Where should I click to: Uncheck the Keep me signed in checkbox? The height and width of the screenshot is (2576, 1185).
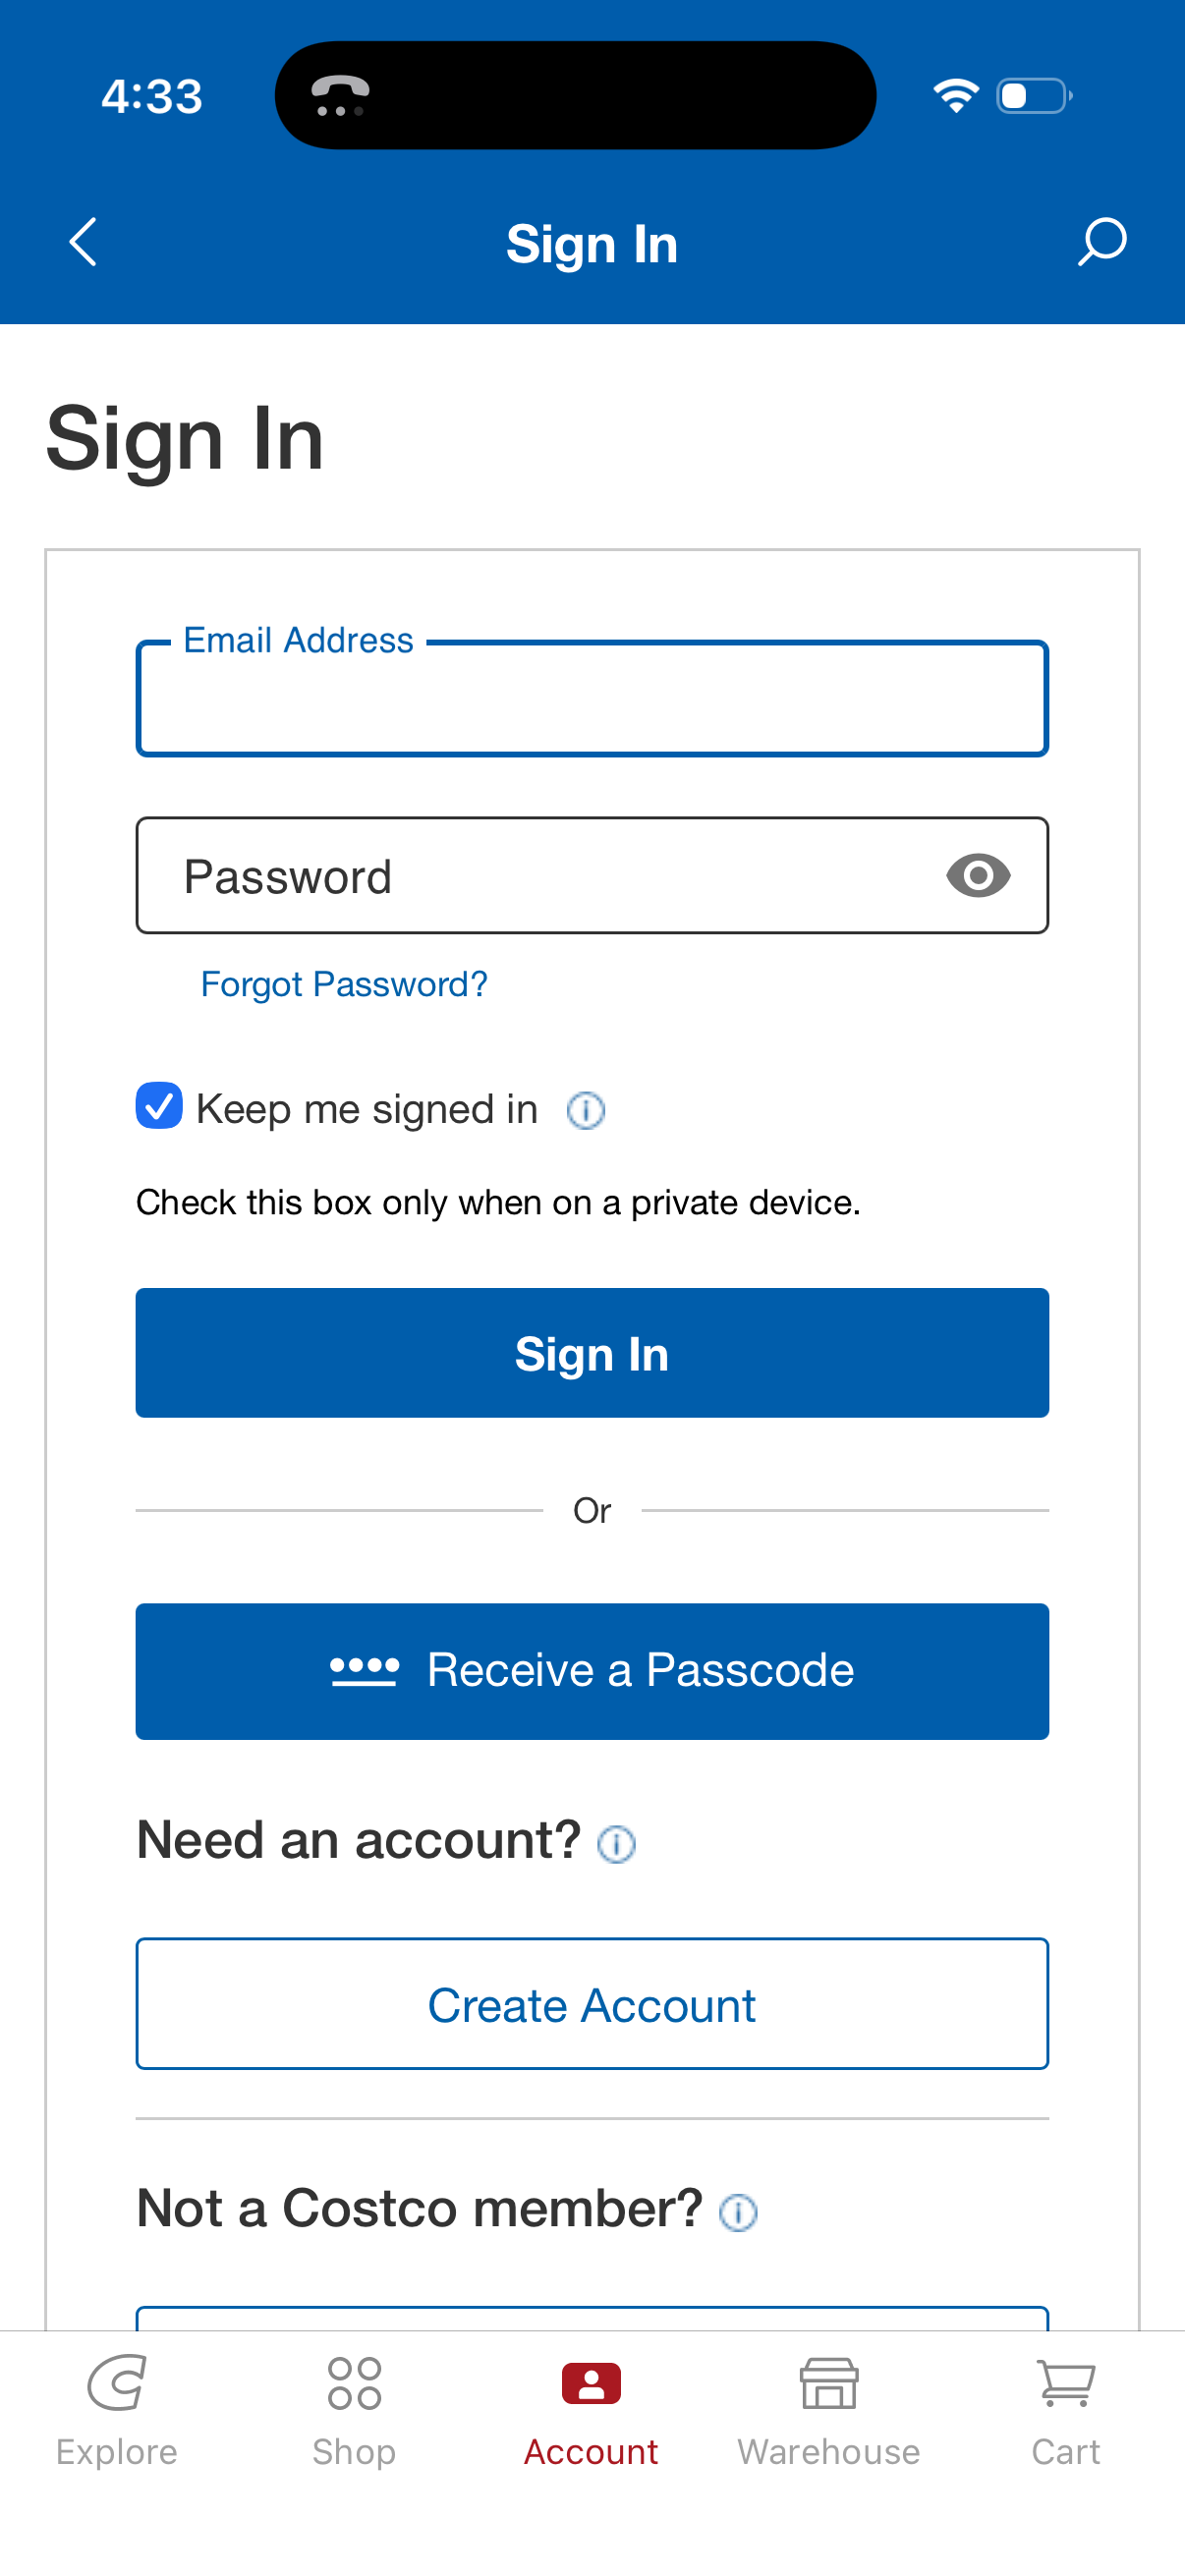tap(159, 1106)
